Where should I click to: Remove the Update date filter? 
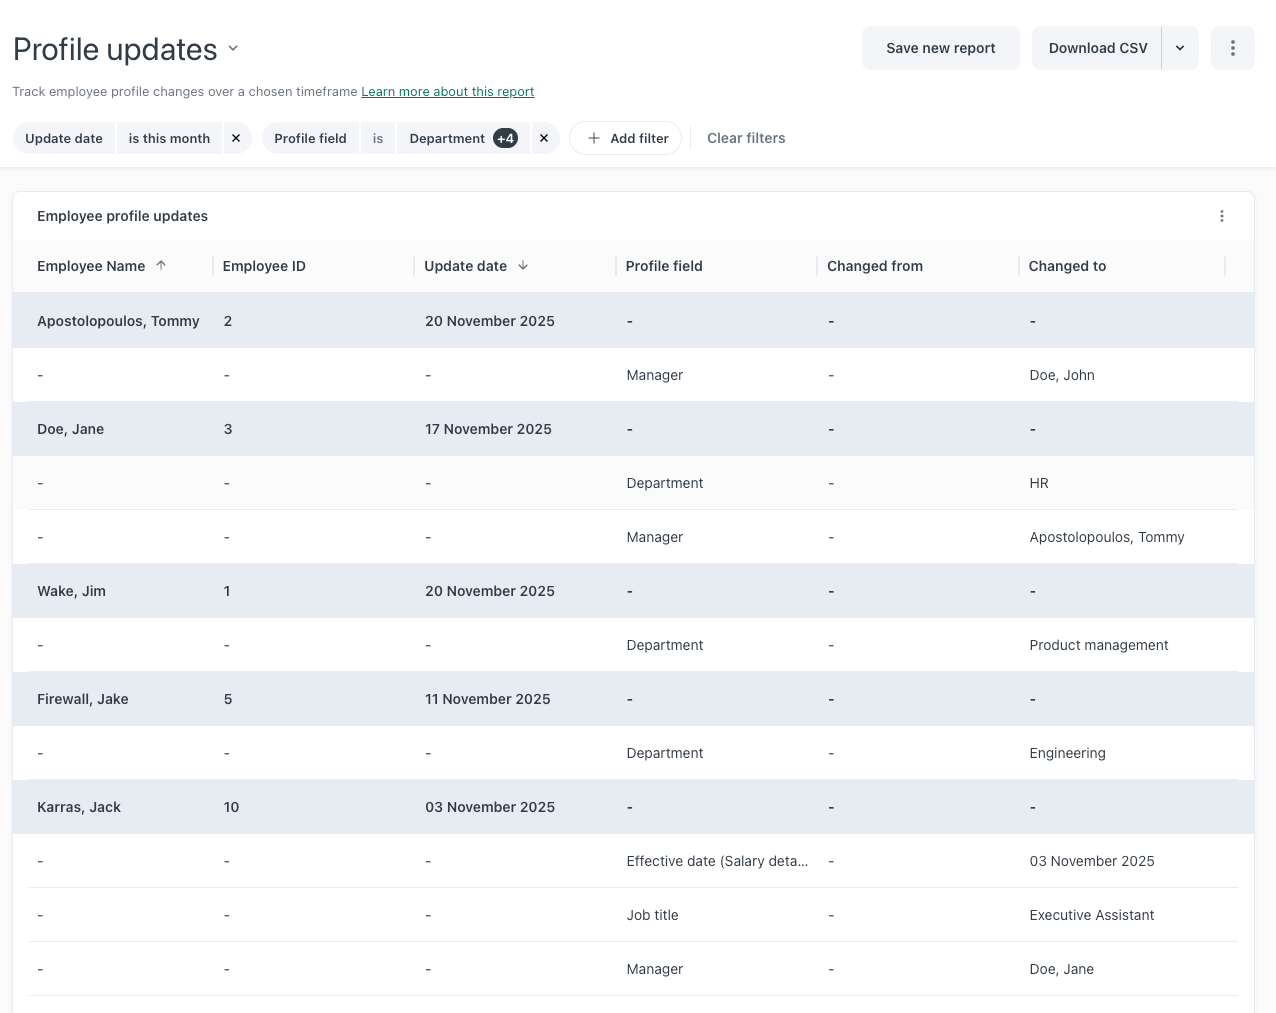236,138
